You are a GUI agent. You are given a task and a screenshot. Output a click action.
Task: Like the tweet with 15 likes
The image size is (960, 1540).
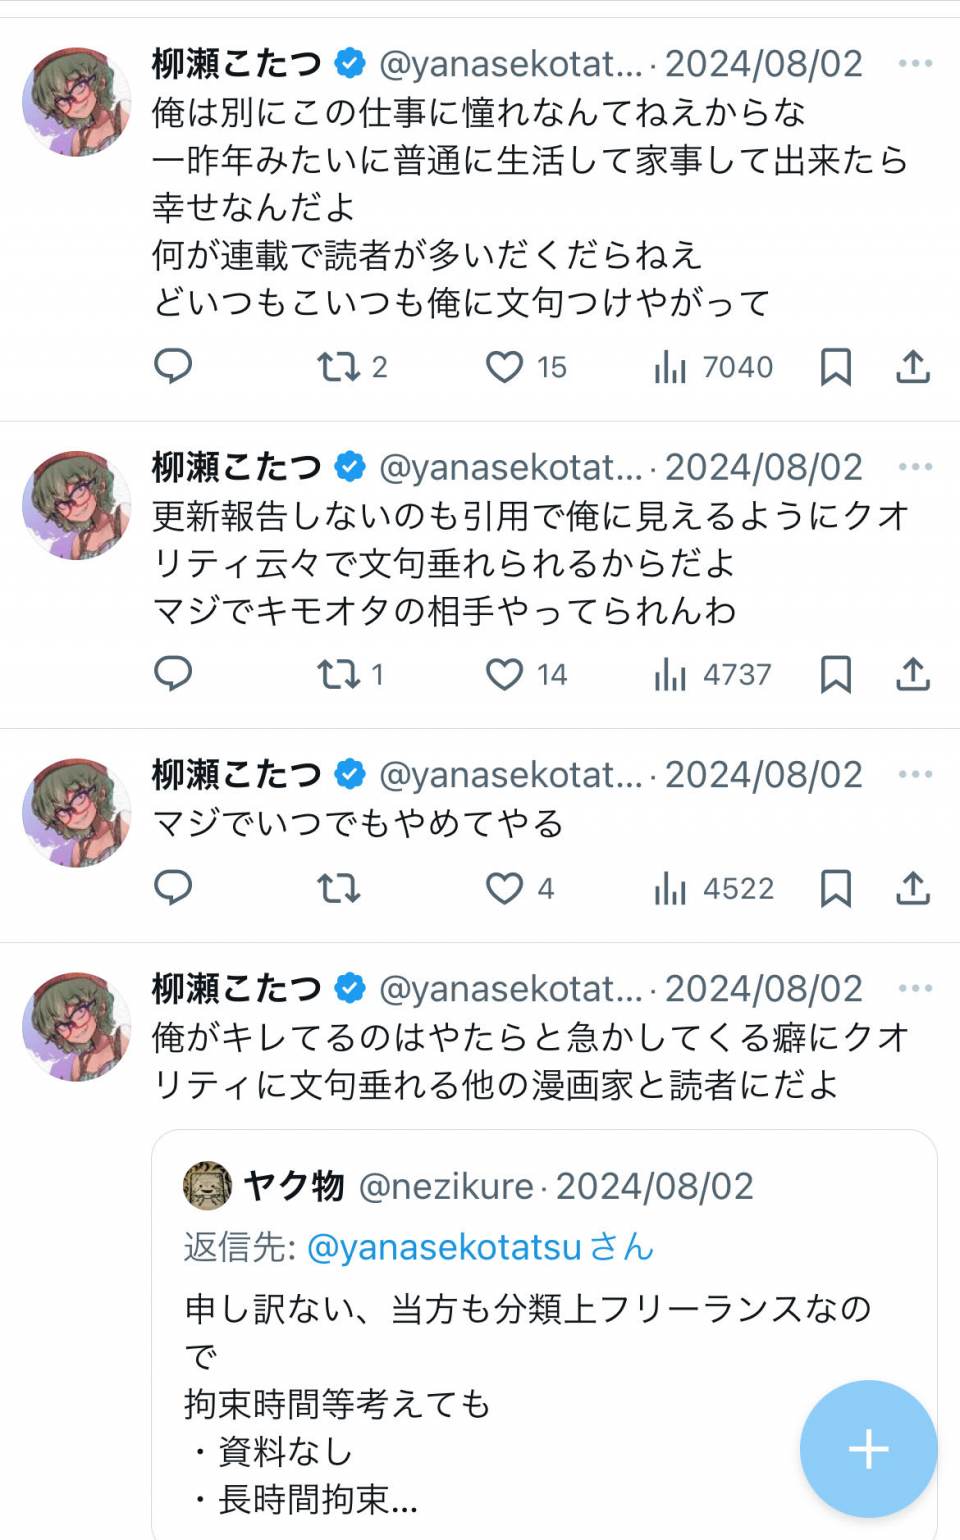[x=505, y=367]
